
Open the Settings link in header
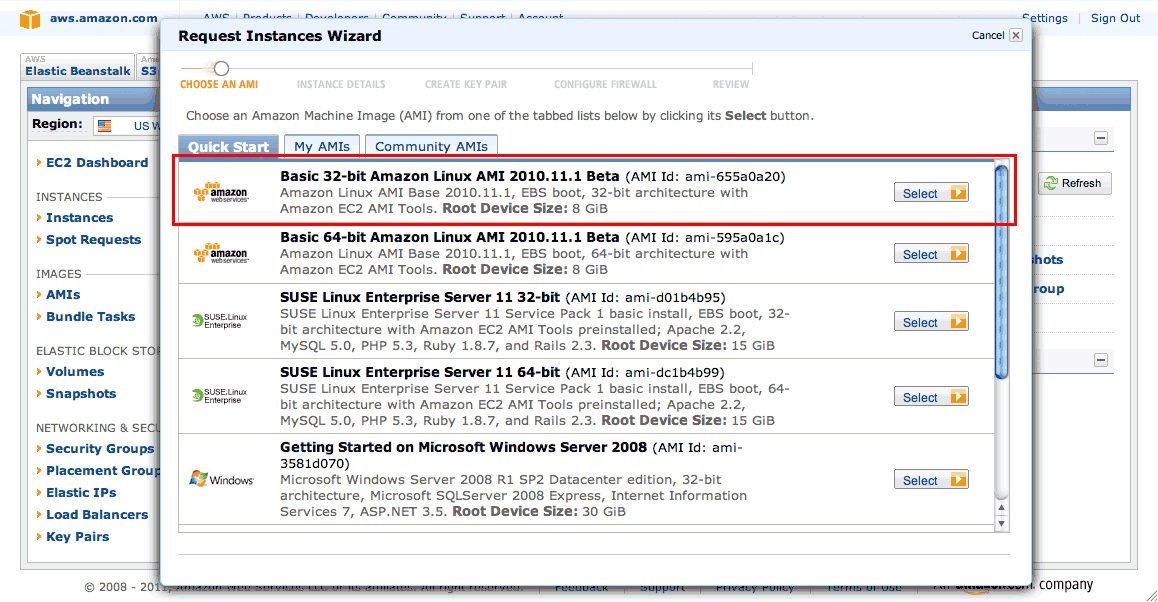tap(1044, 18)
